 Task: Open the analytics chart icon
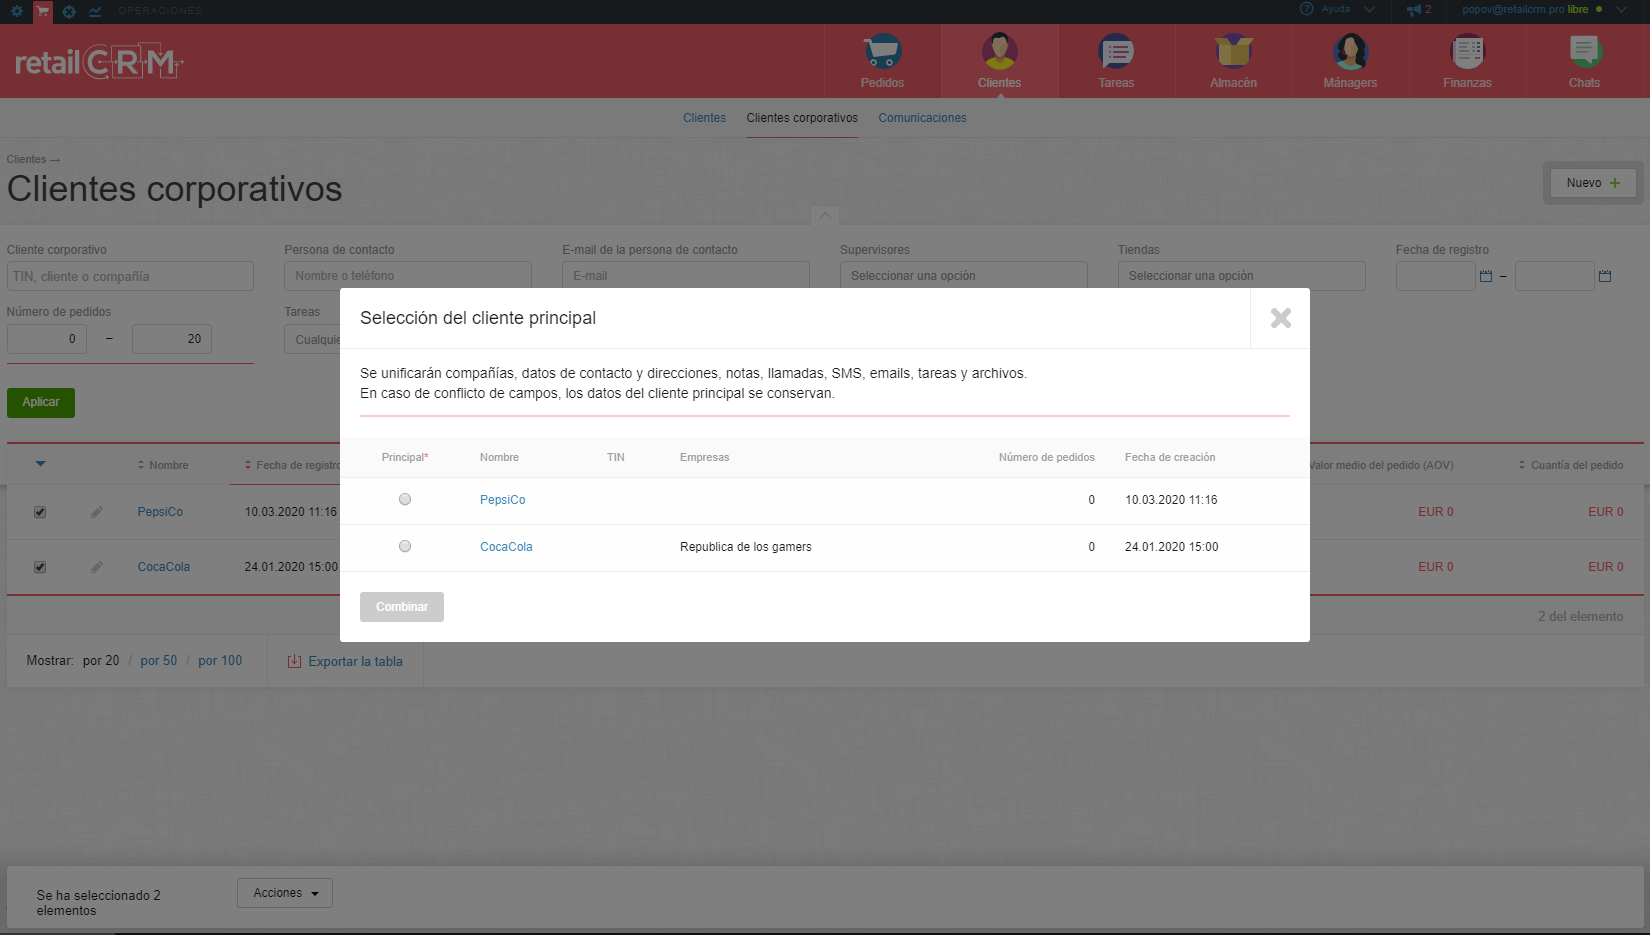click(95, 11)
